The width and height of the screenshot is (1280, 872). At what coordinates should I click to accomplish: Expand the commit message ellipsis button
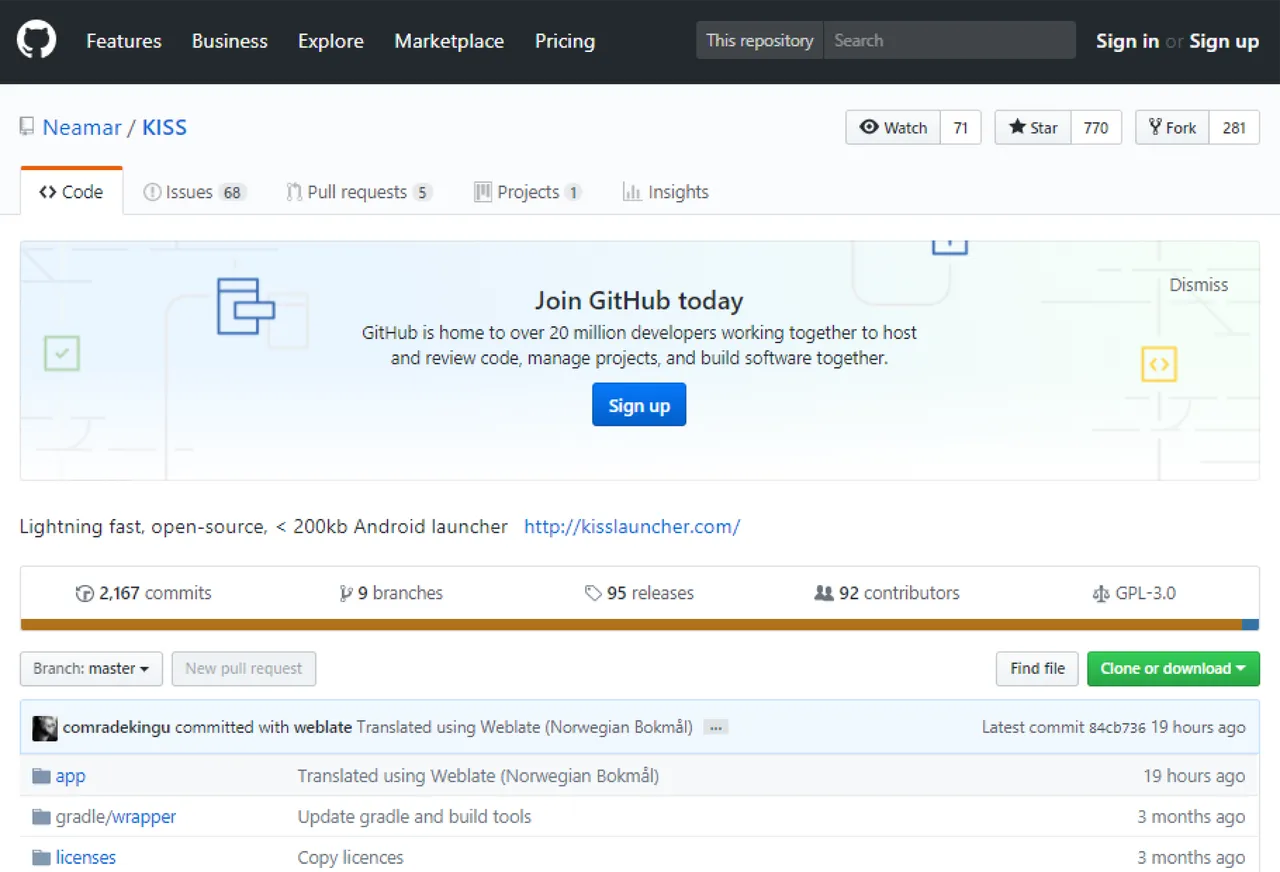tap(714, 728)
